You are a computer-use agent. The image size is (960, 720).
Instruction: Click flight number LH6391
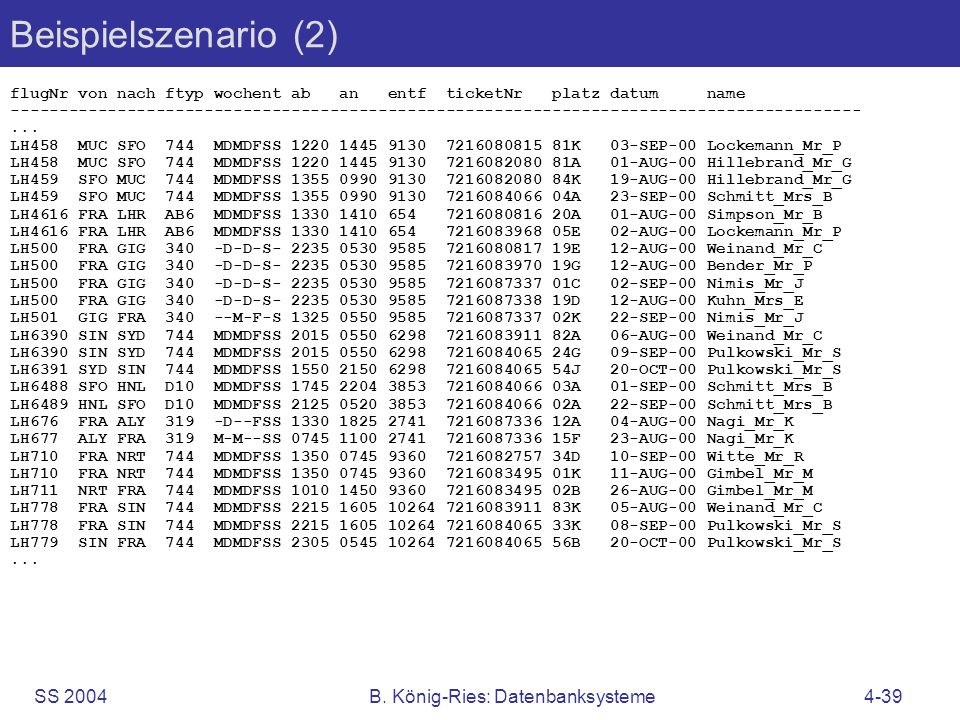pyautogui.click(x=39, y=370)
